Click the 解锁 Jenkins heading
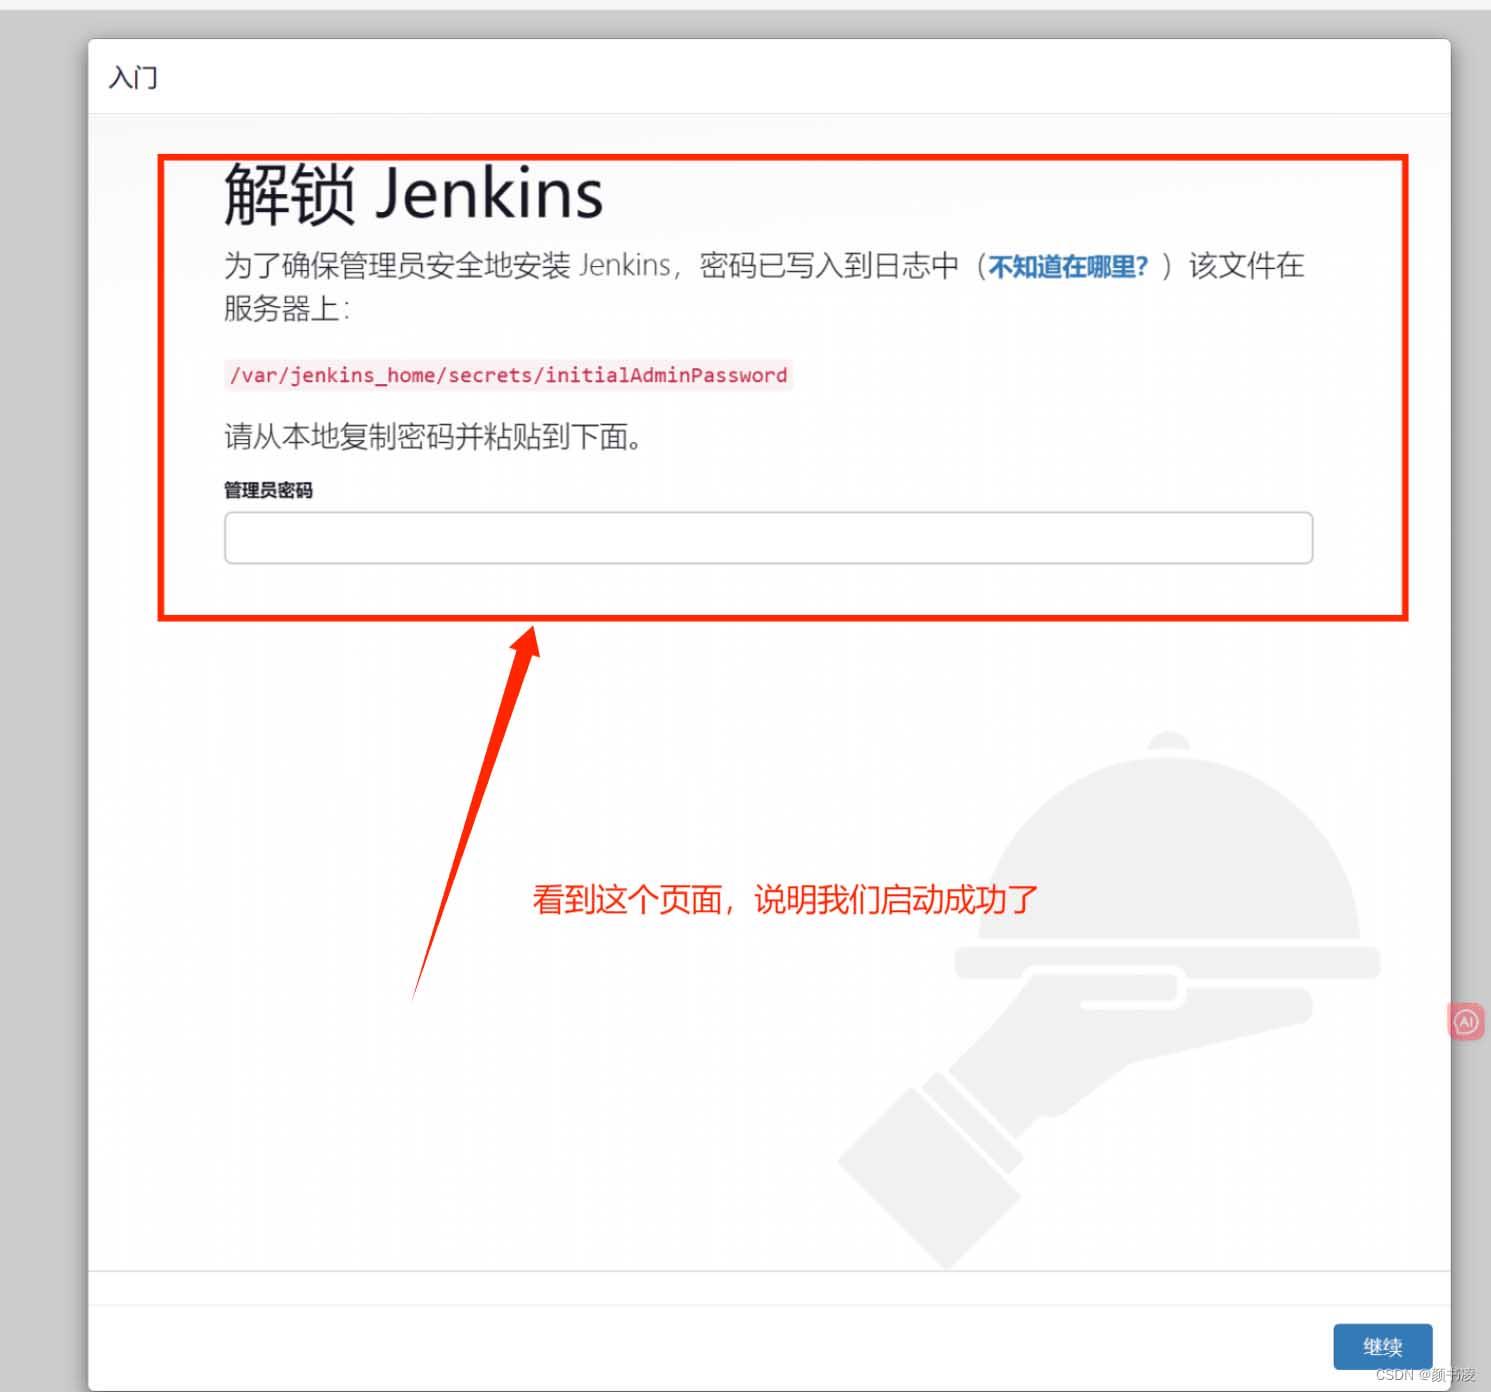The image size is (1491, 1392). (413, 194)
